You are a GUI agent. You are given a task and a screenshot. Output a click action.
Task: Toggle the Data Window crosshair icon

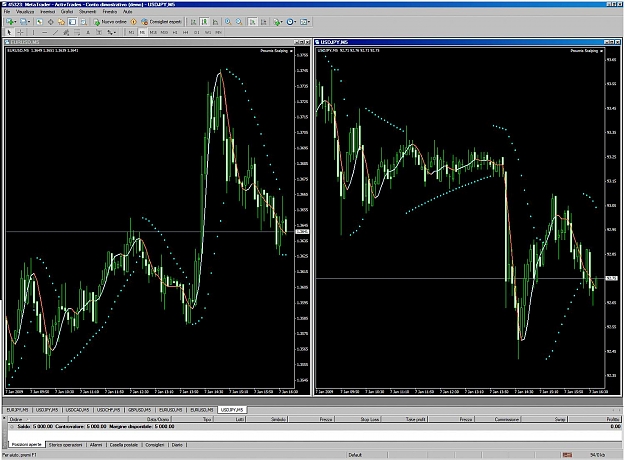(x=51, y=22)
